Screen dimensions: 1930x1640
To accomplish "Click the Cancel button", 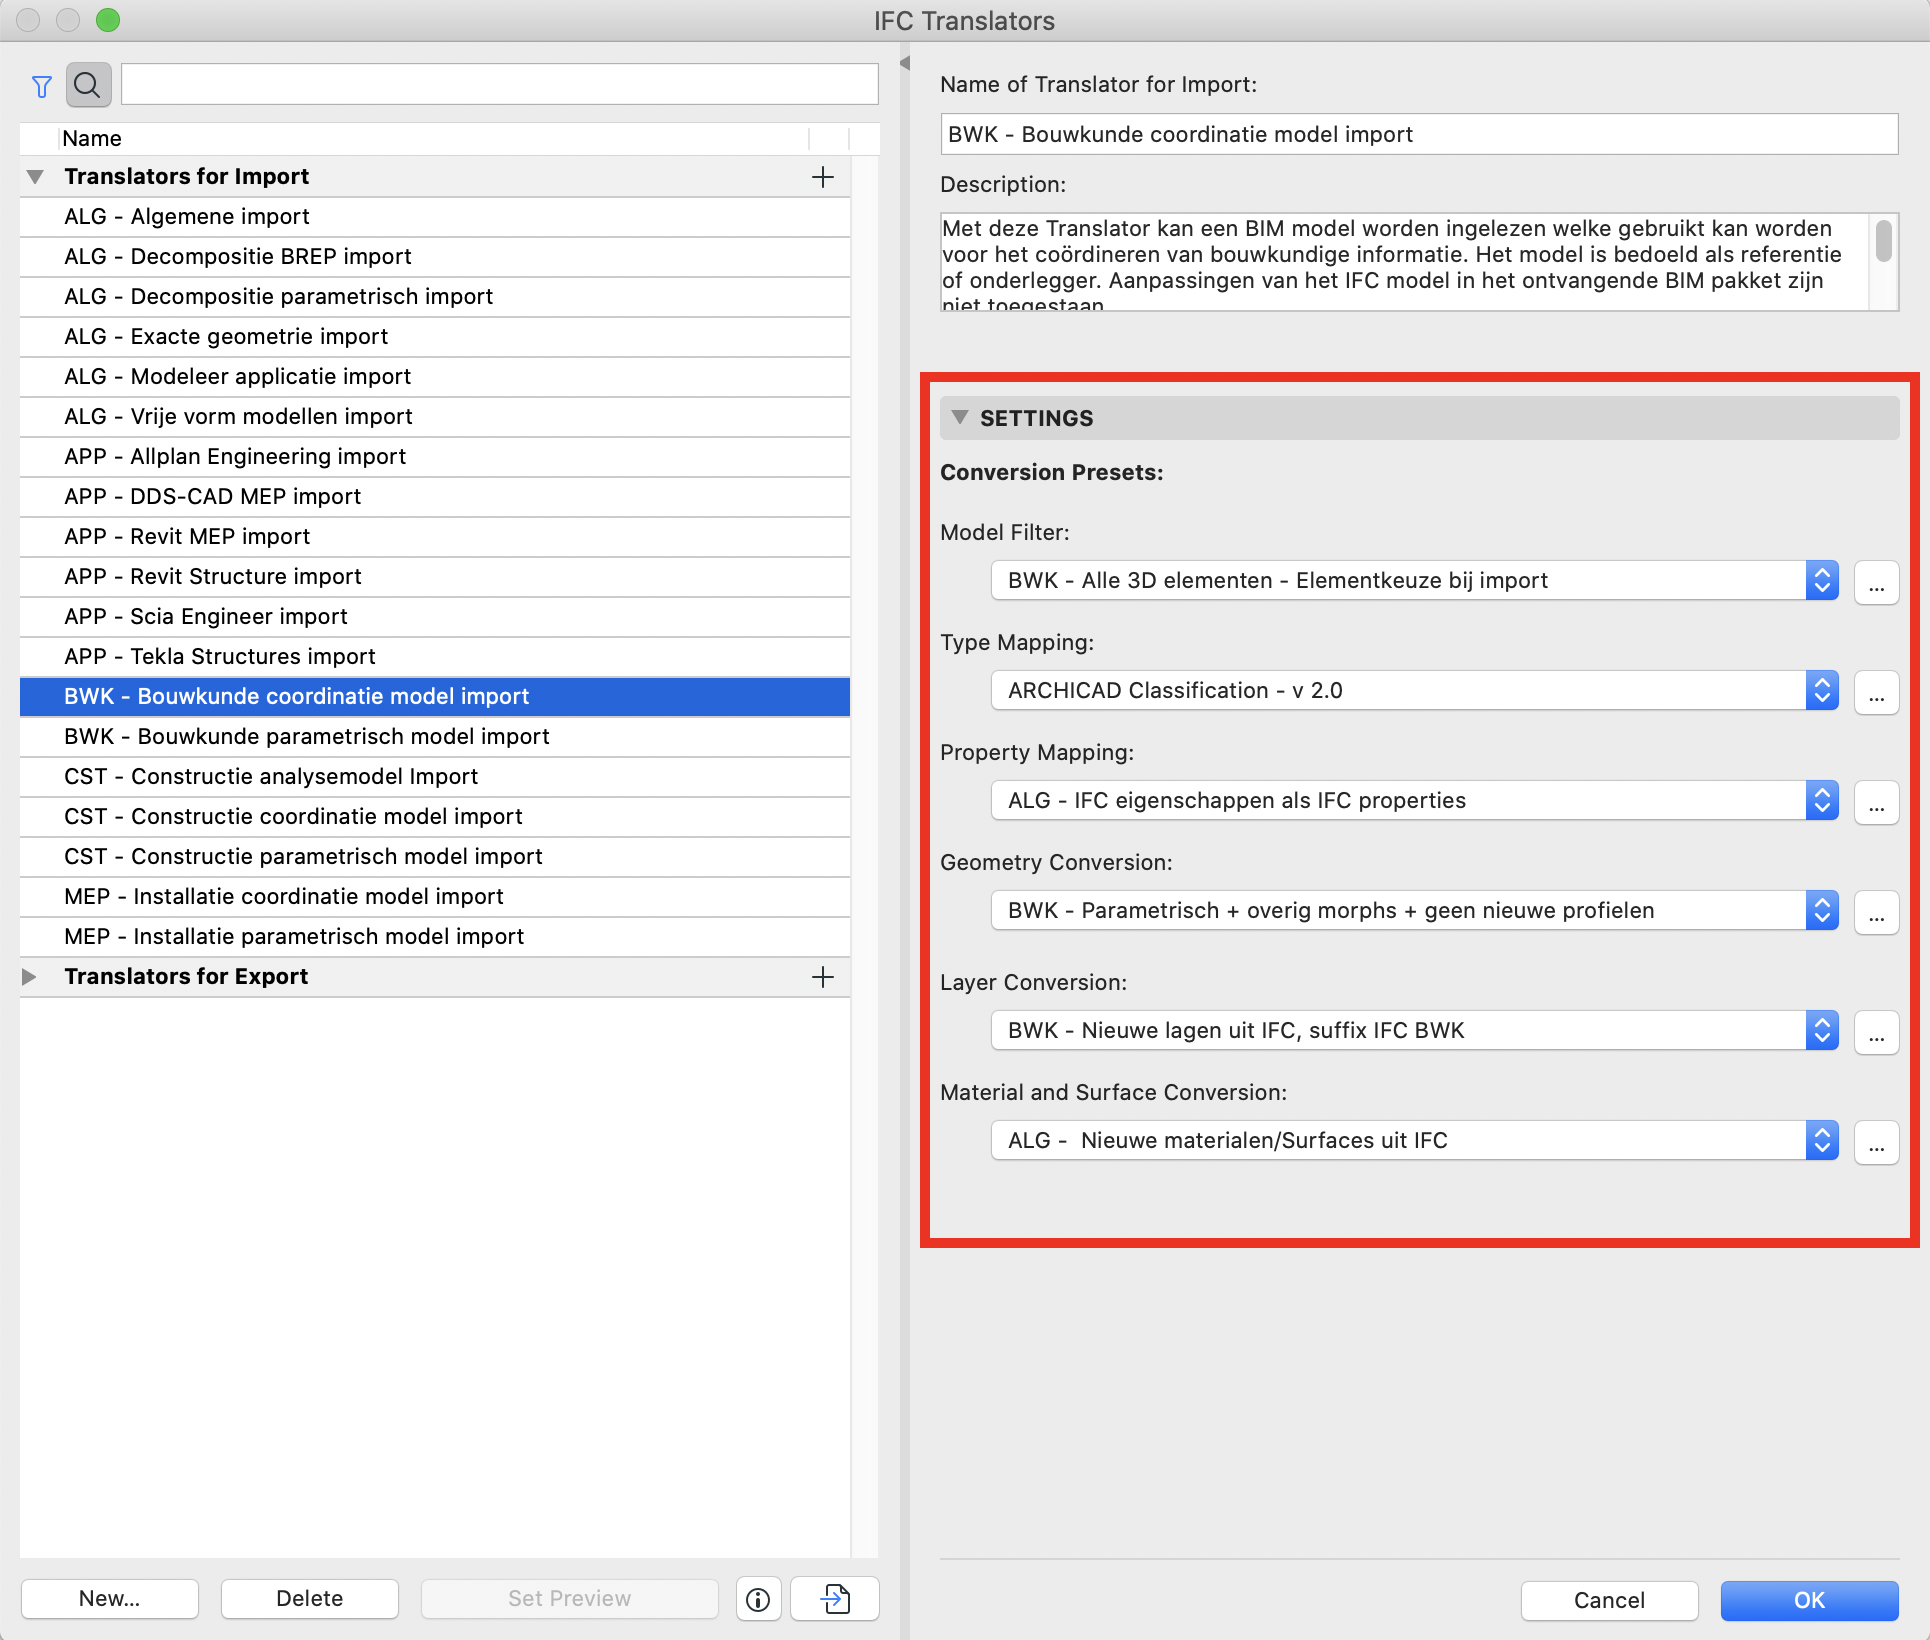I will pyautogui.click(x=1609, y=1601).
